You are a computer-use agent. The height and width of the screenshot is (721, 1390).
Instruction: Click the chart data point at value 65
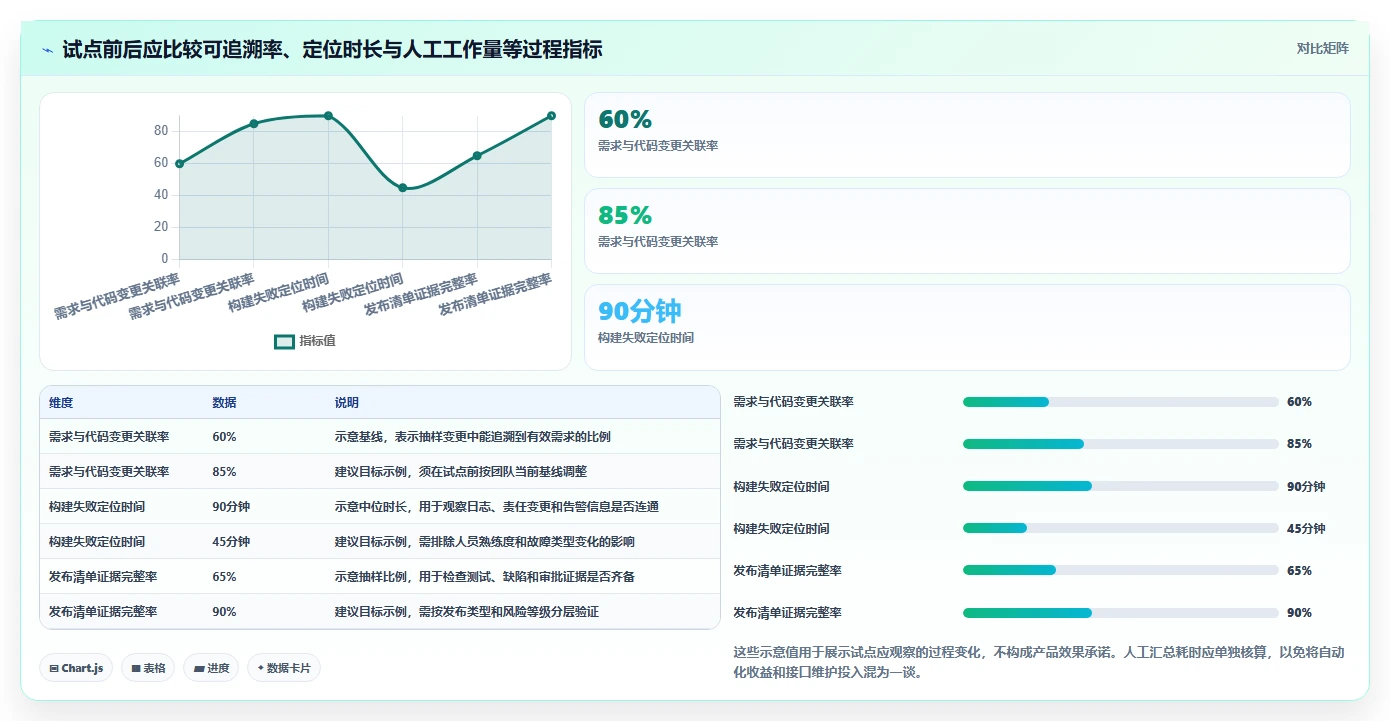477,155
